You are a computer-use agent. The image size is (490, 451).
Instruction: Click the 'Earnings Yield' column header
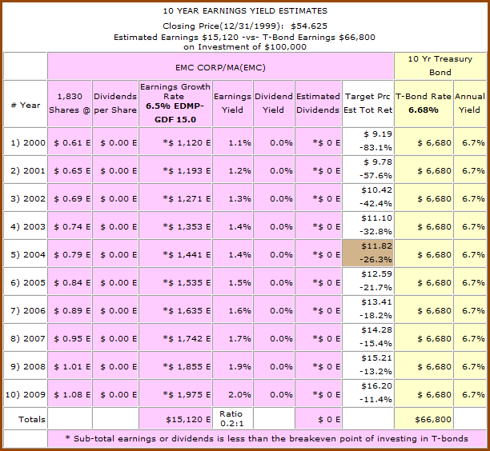pos(232,104)
